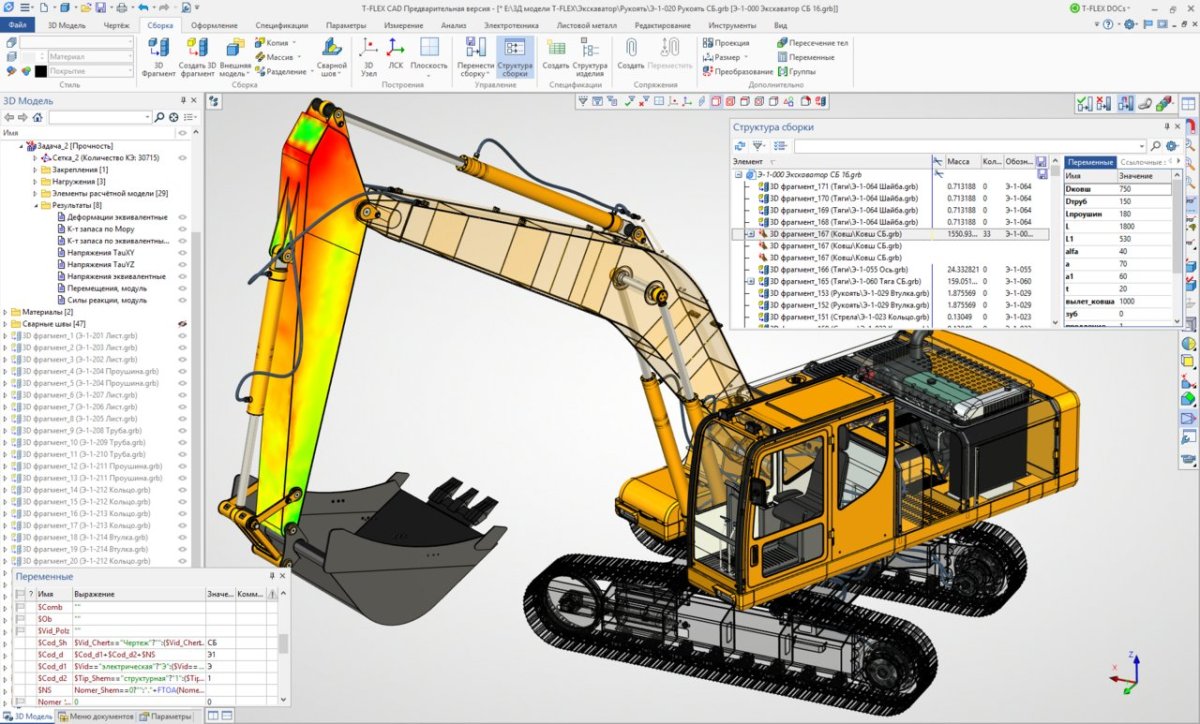The image size is (1200, 724).
Task: Toggle visibility of Сварные швы group
Action: [x=182, y=324]
